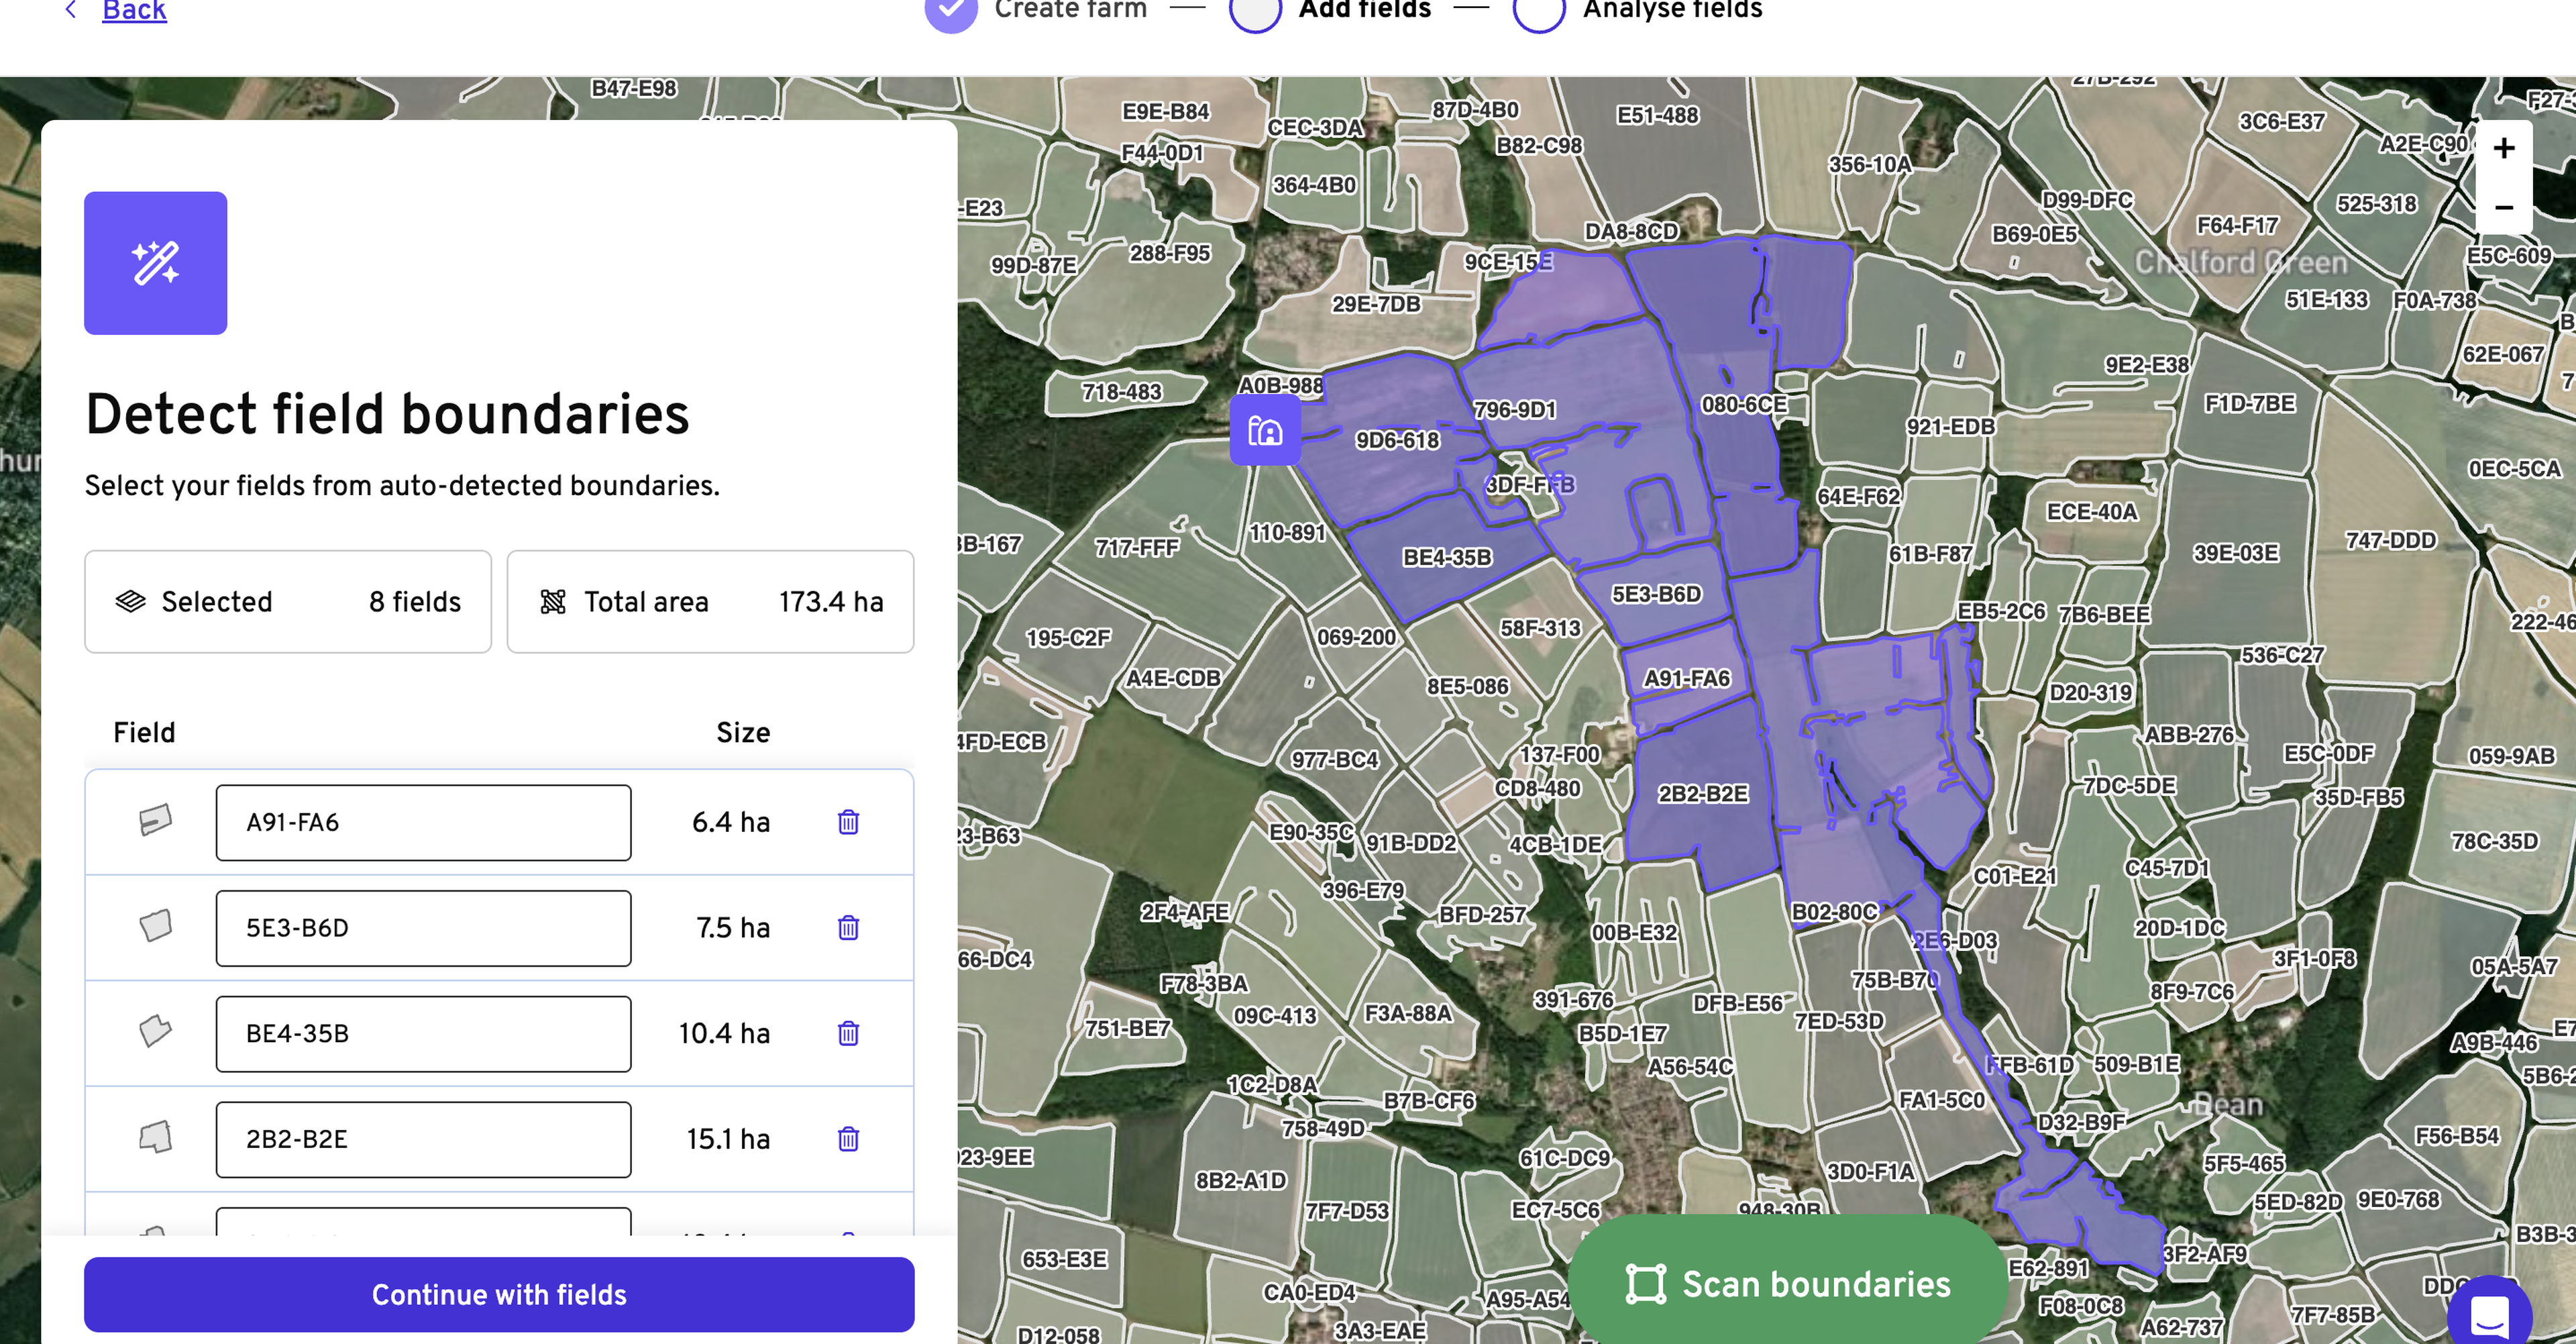Select map field labeled 39E-03E
Image resolution: width=2576 pixels, height=1344 pixels.
click(x=2236, y=553)
